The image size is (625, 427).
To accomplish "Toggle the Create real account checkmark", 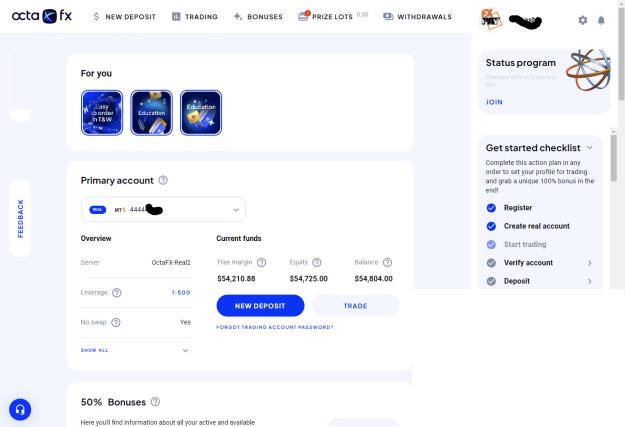I will click(491, 226).
